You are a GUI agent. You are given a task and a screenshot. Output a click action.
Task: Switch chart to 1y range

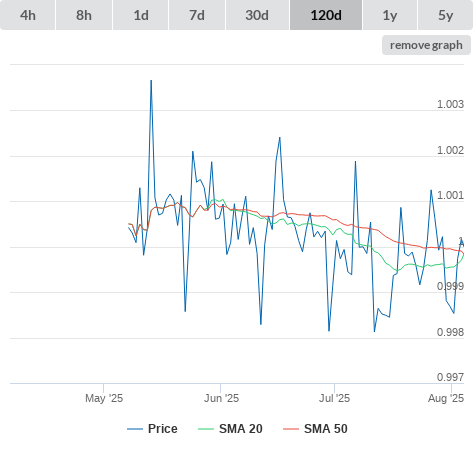(x=390, y=15)
